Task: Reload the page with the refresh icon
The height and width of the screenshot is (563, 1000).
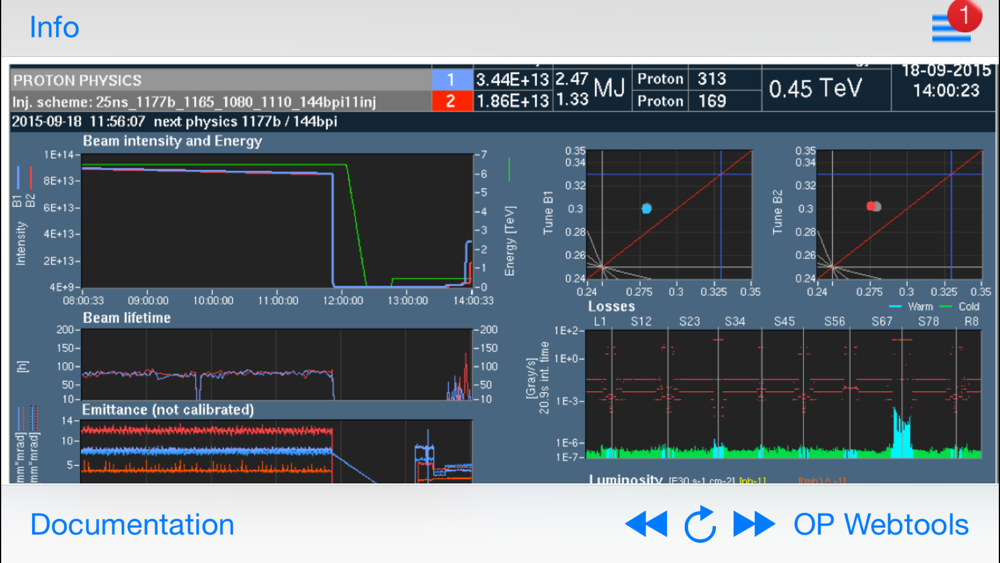Action: 700,524
